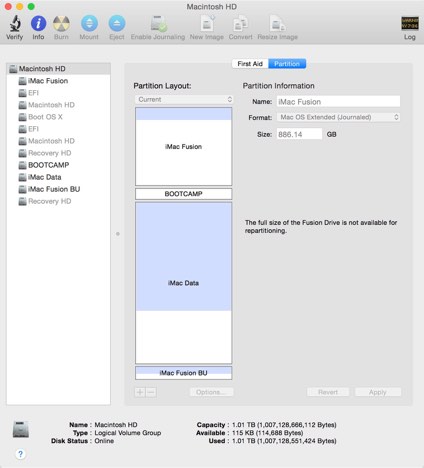Screen dimensions: 424x468
Task: Click the Enable Journaling toolbar icon
Action: click(158, 23)
